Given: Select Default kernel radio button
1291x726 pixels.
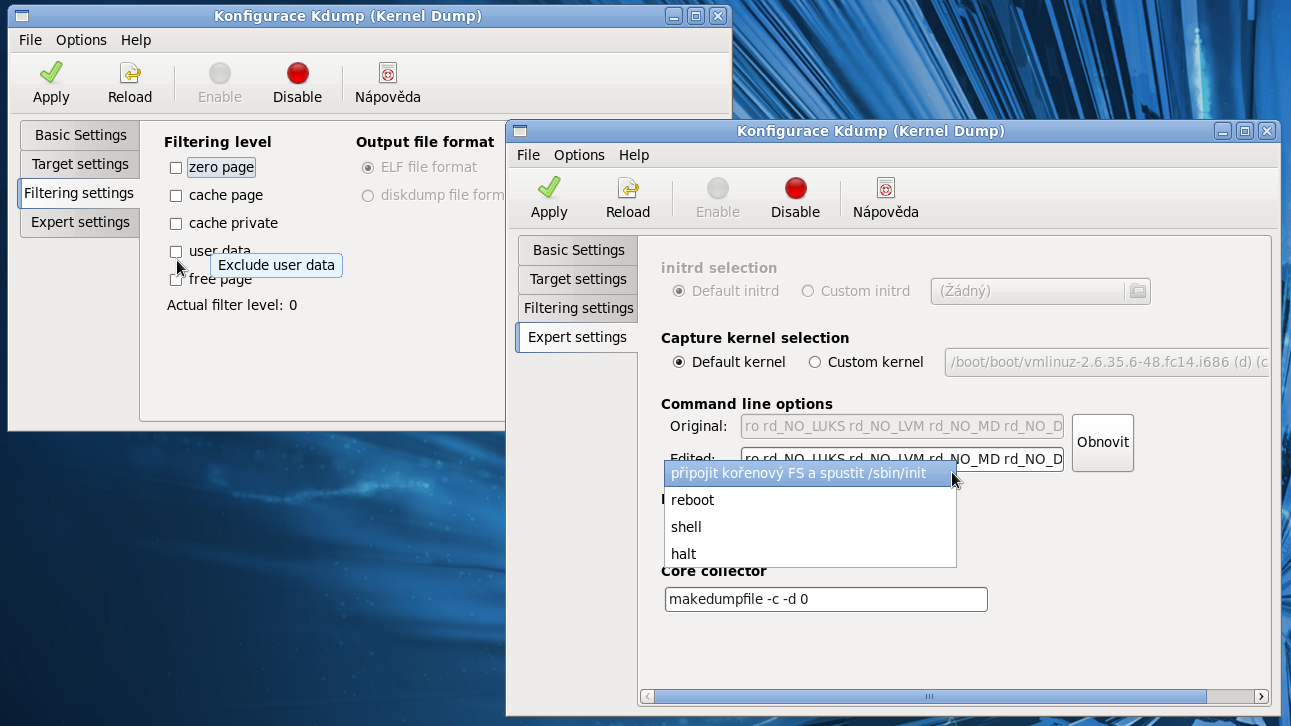Looking at the screenshot, I should [680, 363].
